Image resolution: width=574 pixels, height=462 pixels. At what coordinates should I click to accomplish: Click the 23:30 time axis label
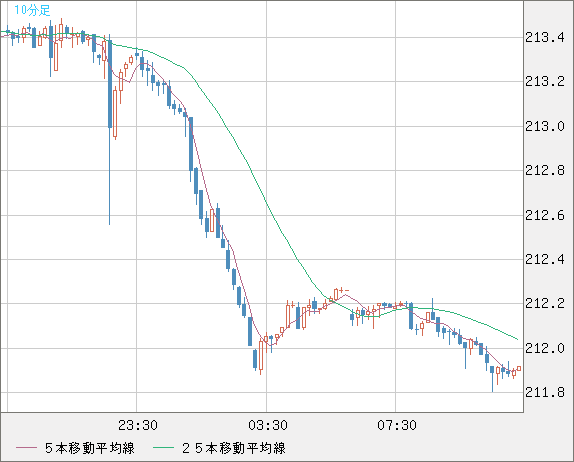click(138, 425)
